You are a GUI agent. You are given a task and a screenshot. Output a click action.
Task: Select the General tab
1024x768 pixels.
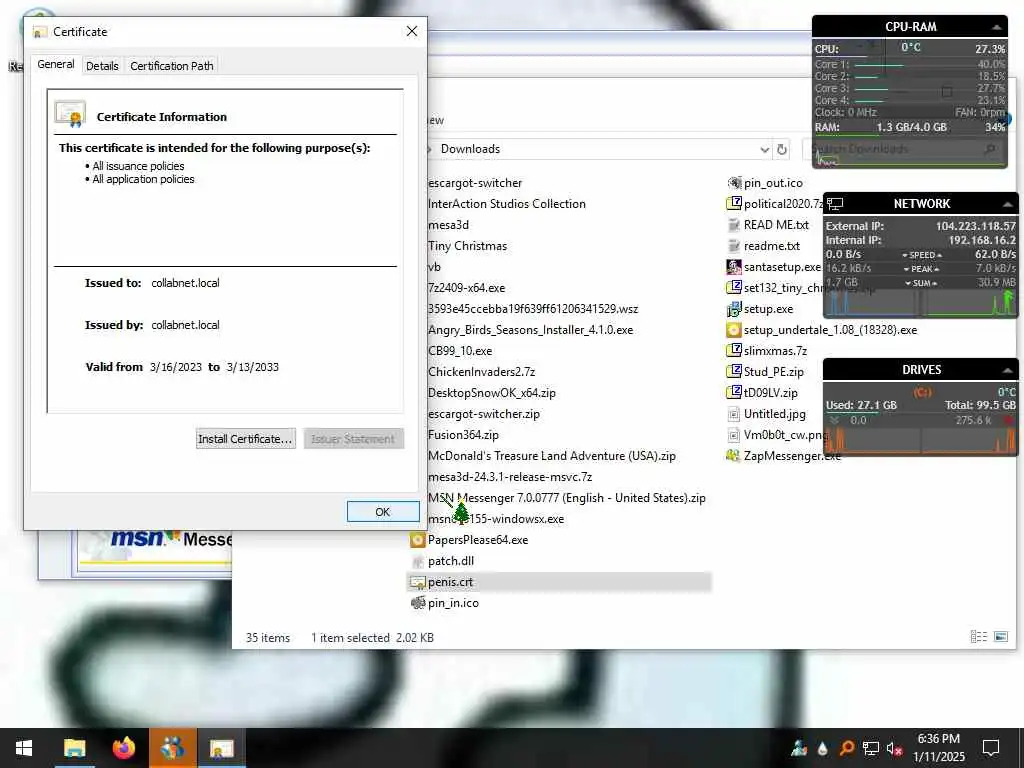56,65
